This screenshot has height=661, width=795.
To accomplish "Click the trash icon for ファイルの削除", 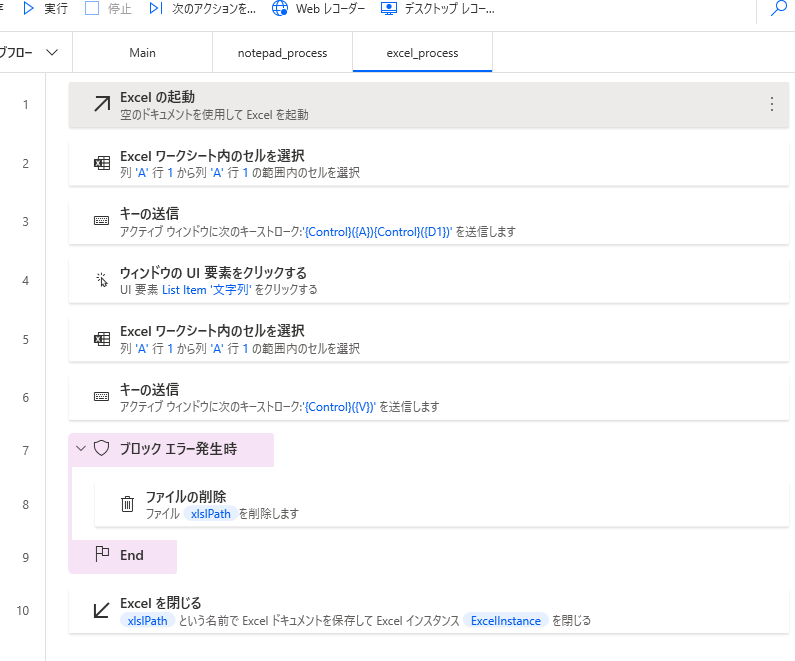I will pos(127,504).
